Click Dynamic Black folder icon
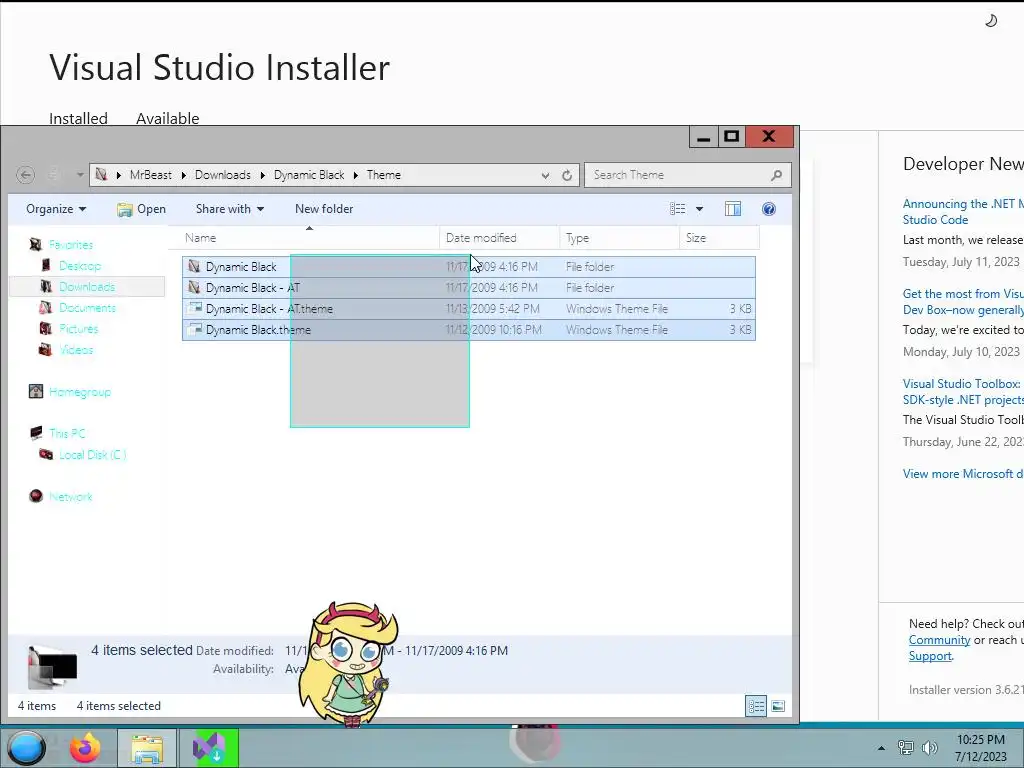 [x=194, y=266]
